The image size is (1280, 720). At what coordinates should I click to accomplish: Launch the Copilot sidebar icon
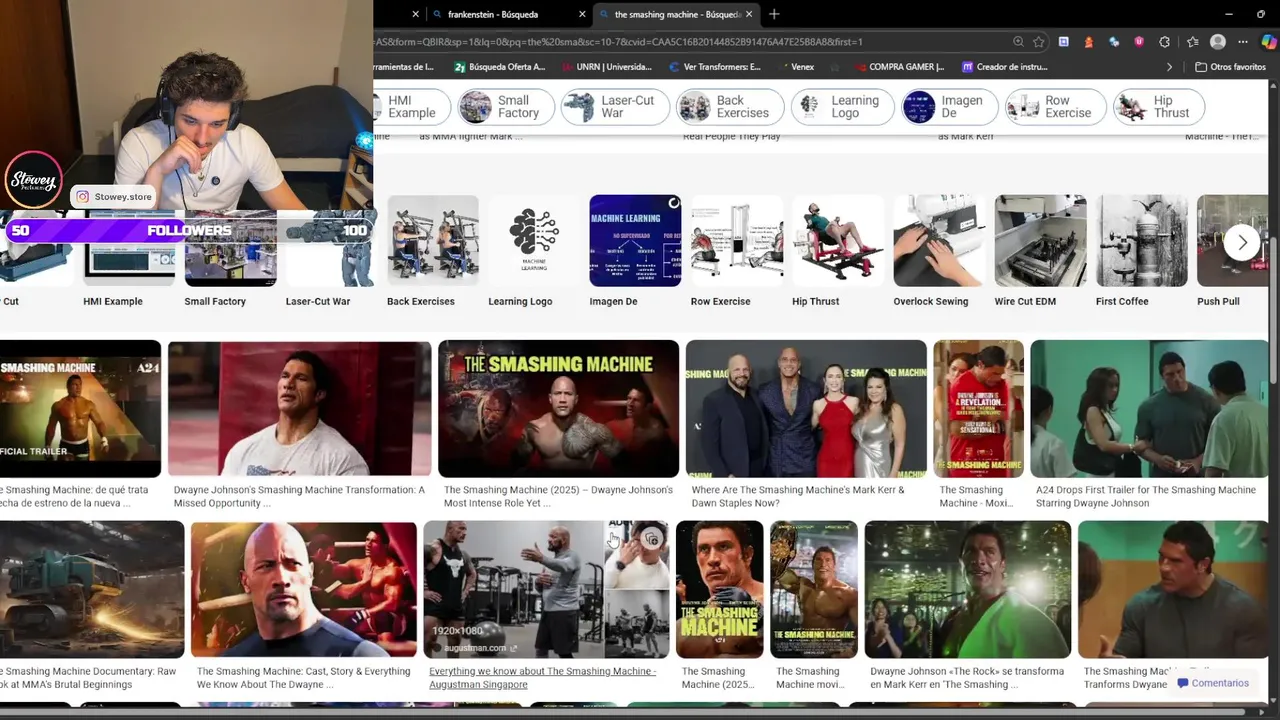pyautogui.click(x=1268, y=42)
